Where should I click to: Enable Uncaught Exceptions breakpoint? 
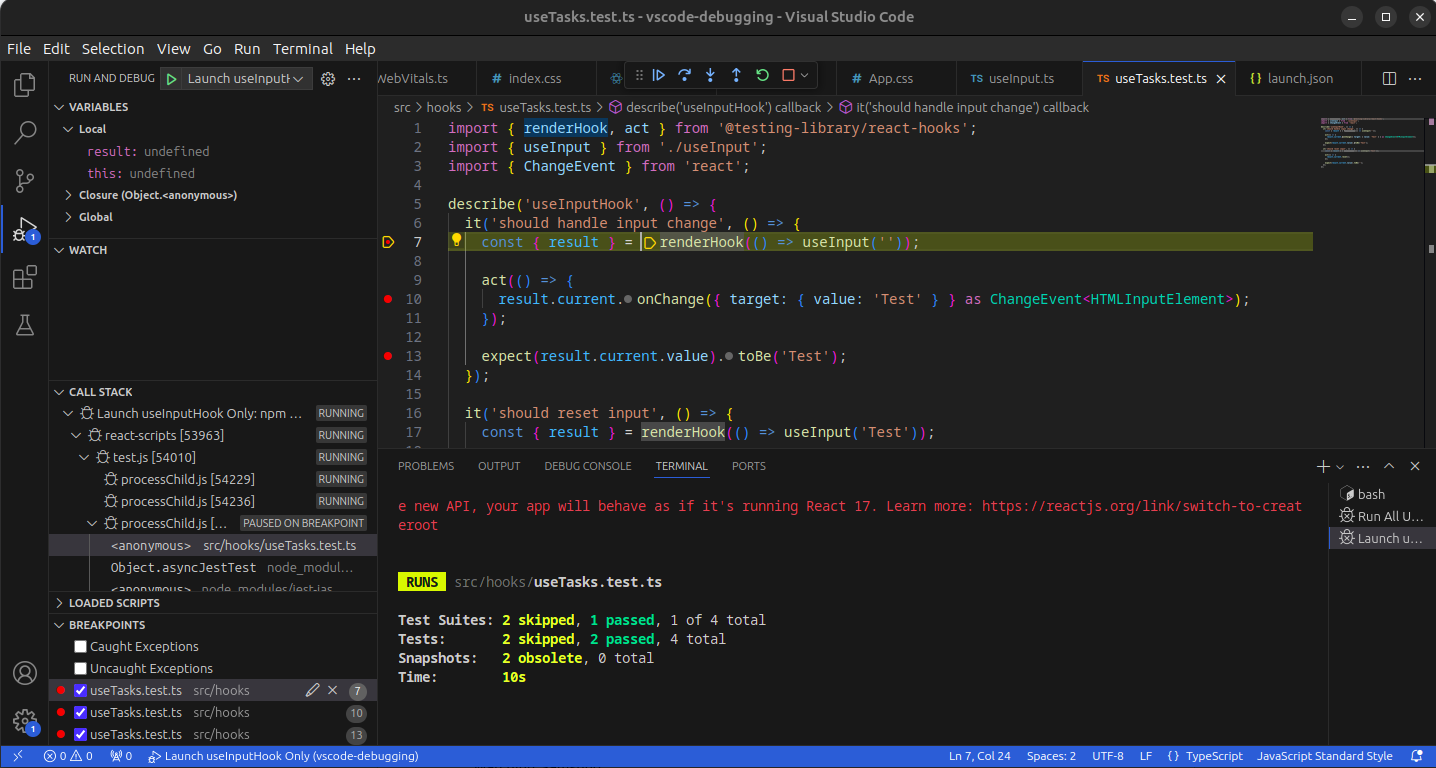tap(81, 669)
